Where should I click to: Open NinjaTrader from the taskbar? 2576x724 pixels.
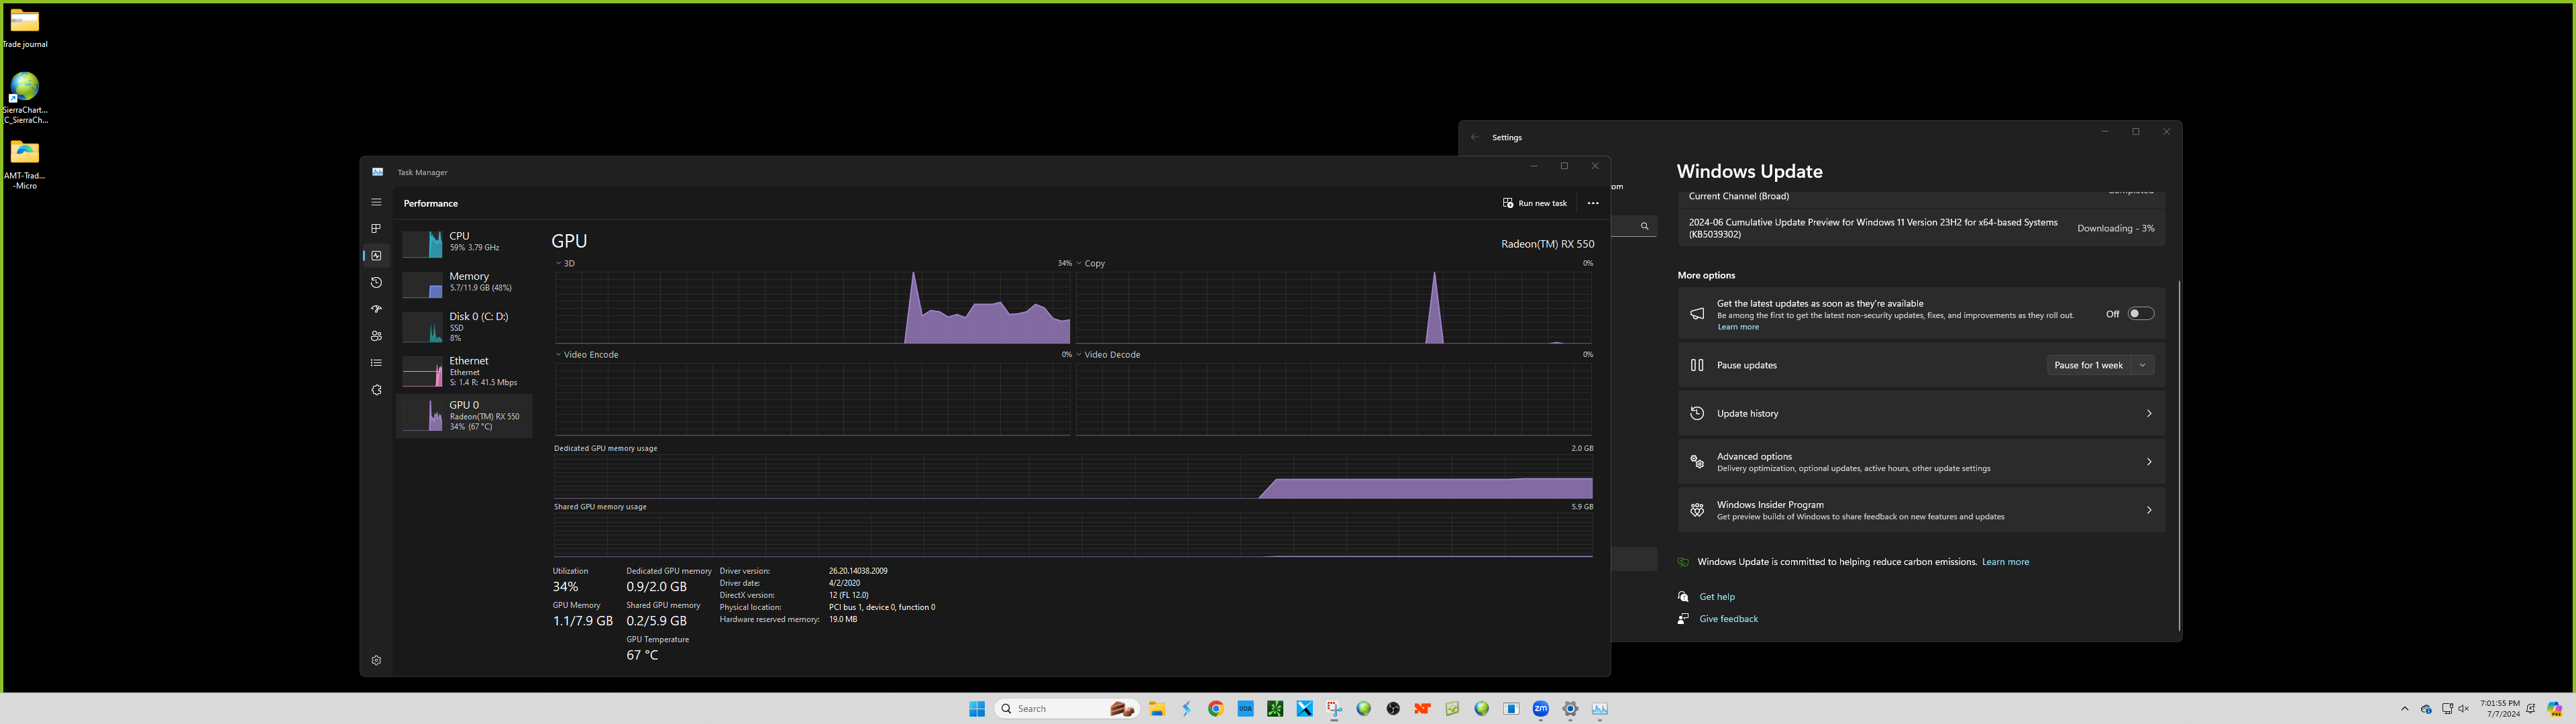[x=1423, y=709]
